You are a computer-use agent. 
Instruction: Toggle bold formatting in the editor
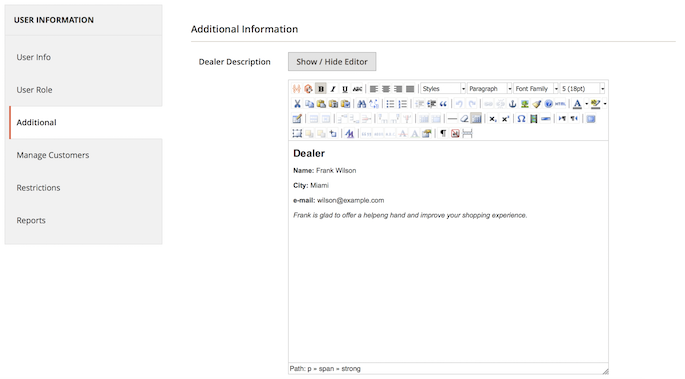point(321,89)
